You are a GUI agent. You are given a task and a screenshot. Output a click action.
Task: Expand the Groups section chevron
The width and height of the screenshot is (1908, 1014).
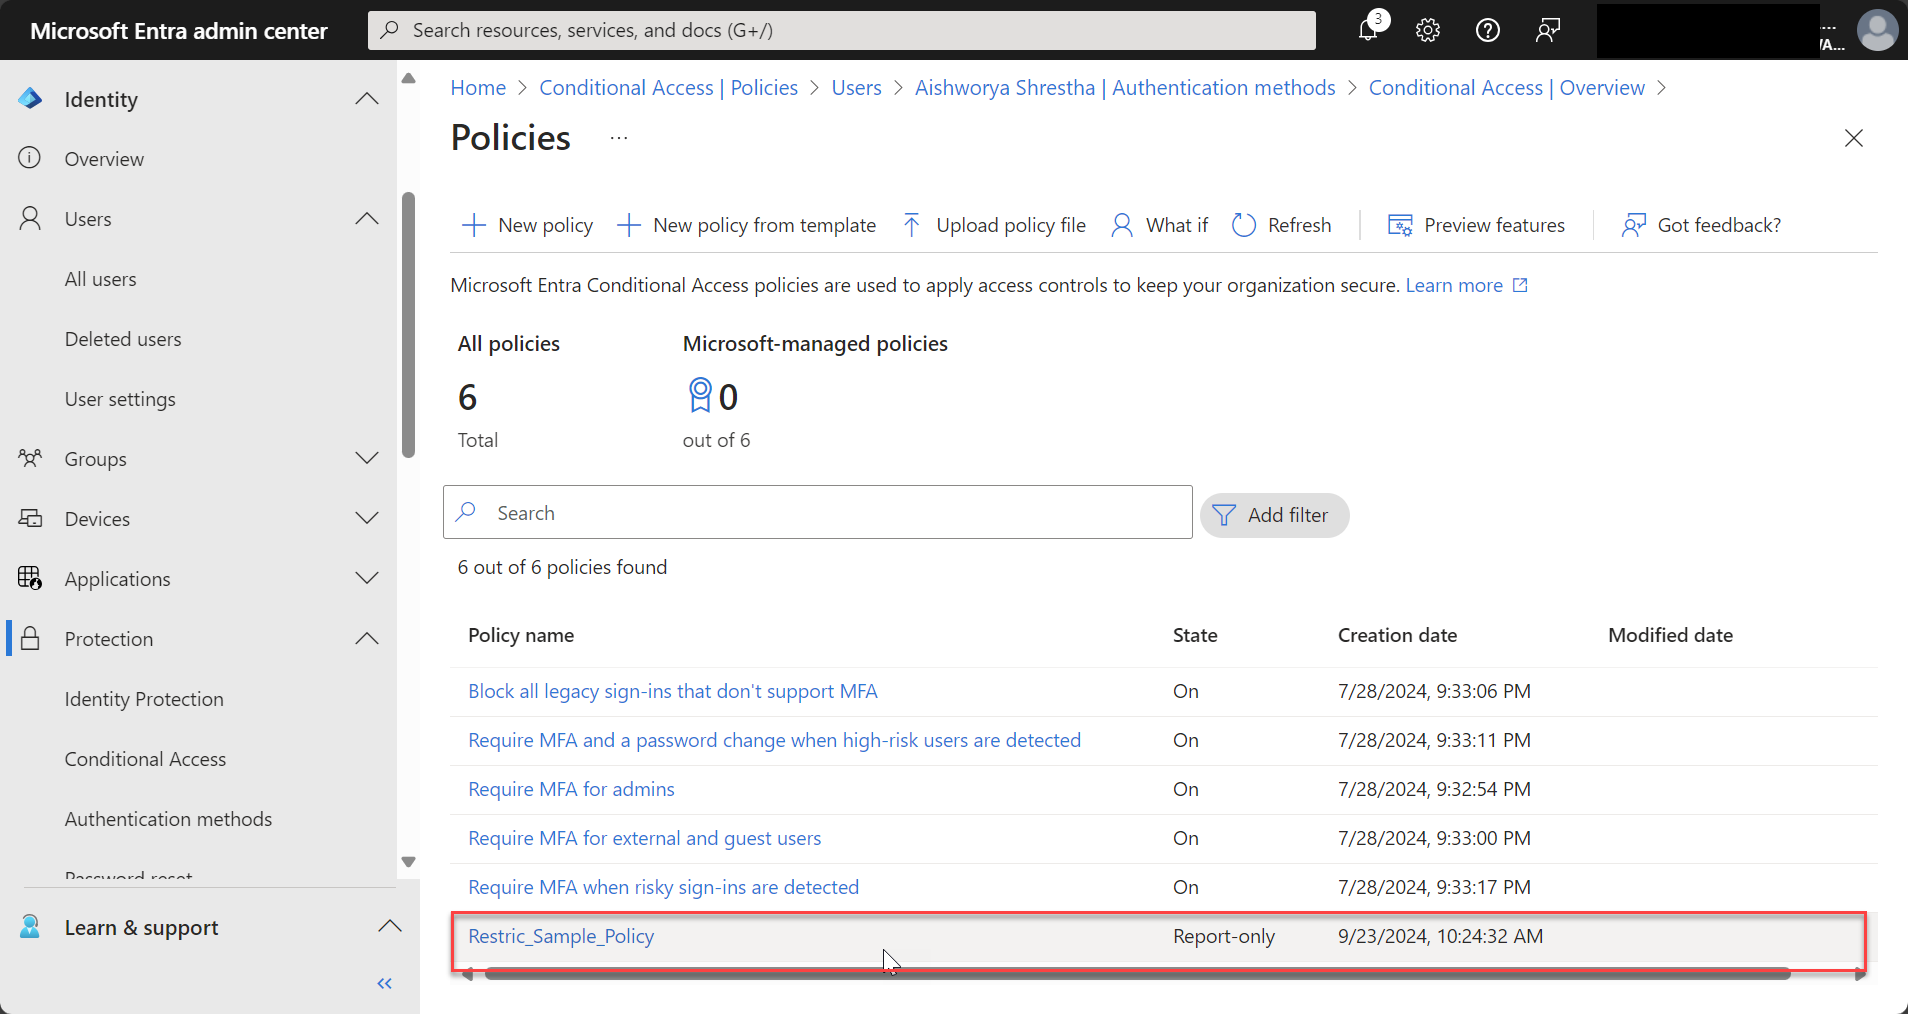(x=367, y=458)
